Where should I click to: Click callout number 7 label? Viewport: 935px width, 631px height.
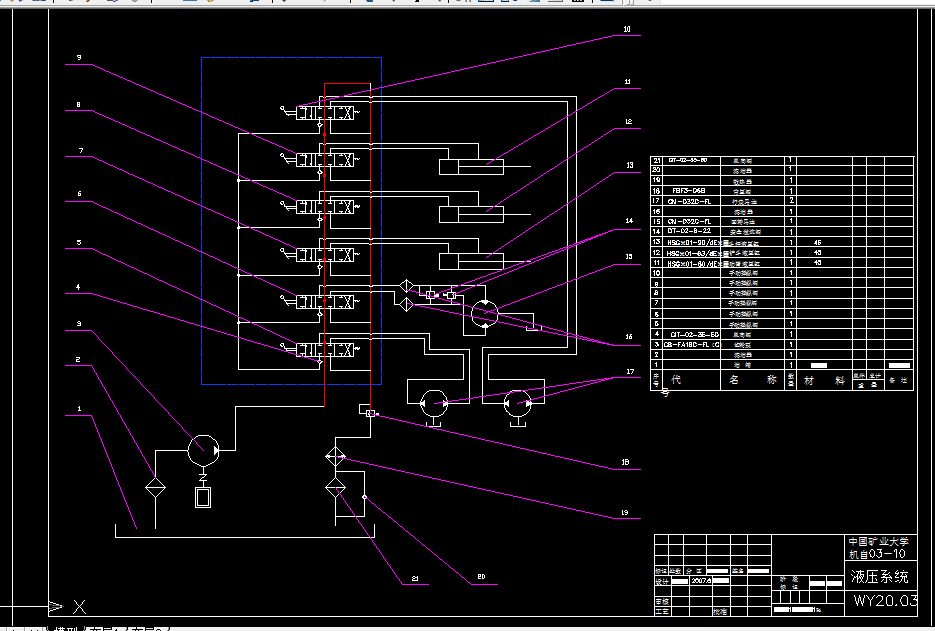click(x=81, y=151)
